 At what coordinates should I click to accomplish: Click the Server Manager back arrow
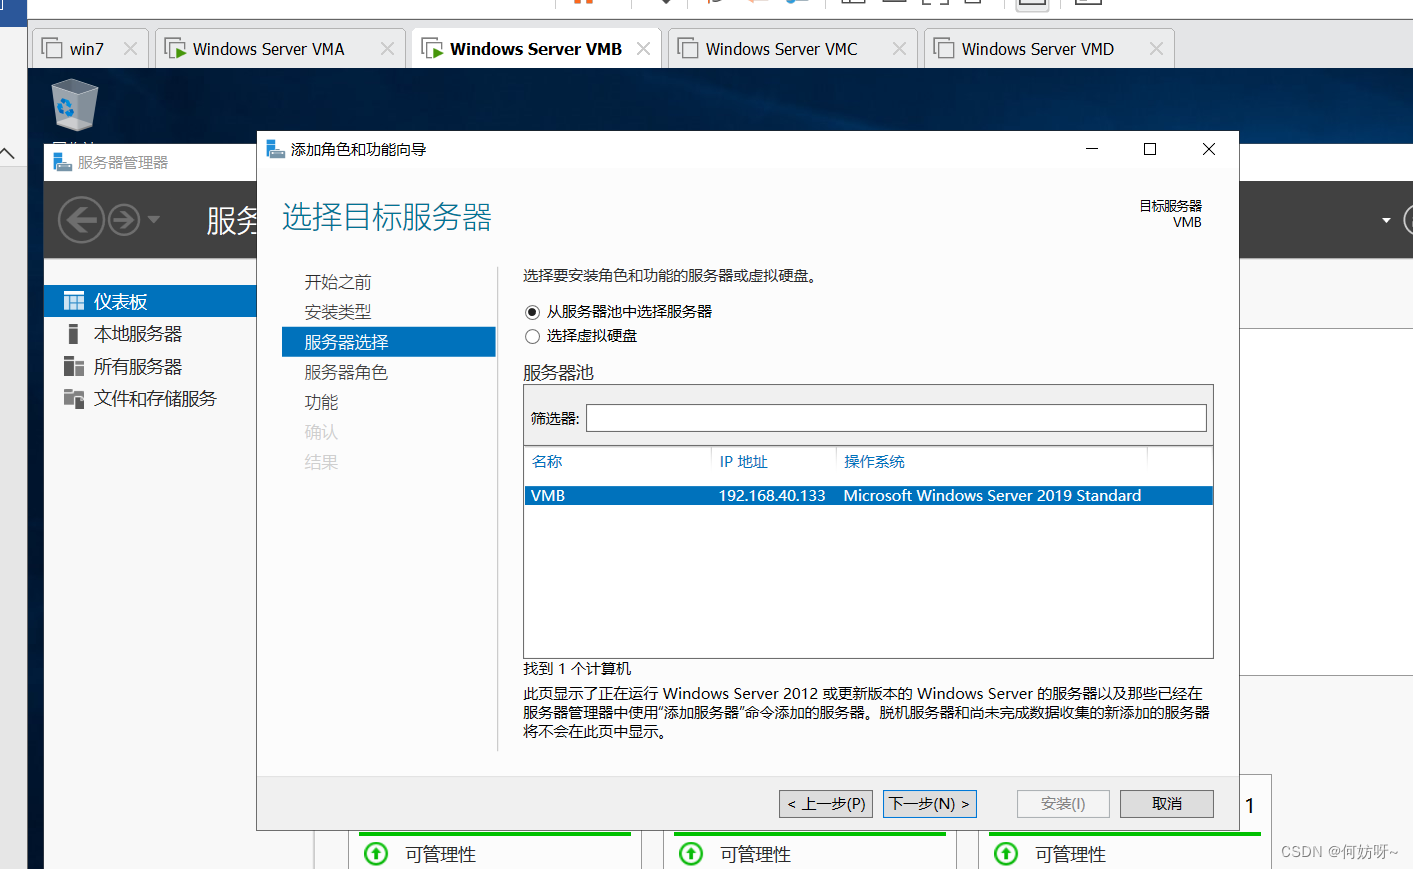point(81,219)
